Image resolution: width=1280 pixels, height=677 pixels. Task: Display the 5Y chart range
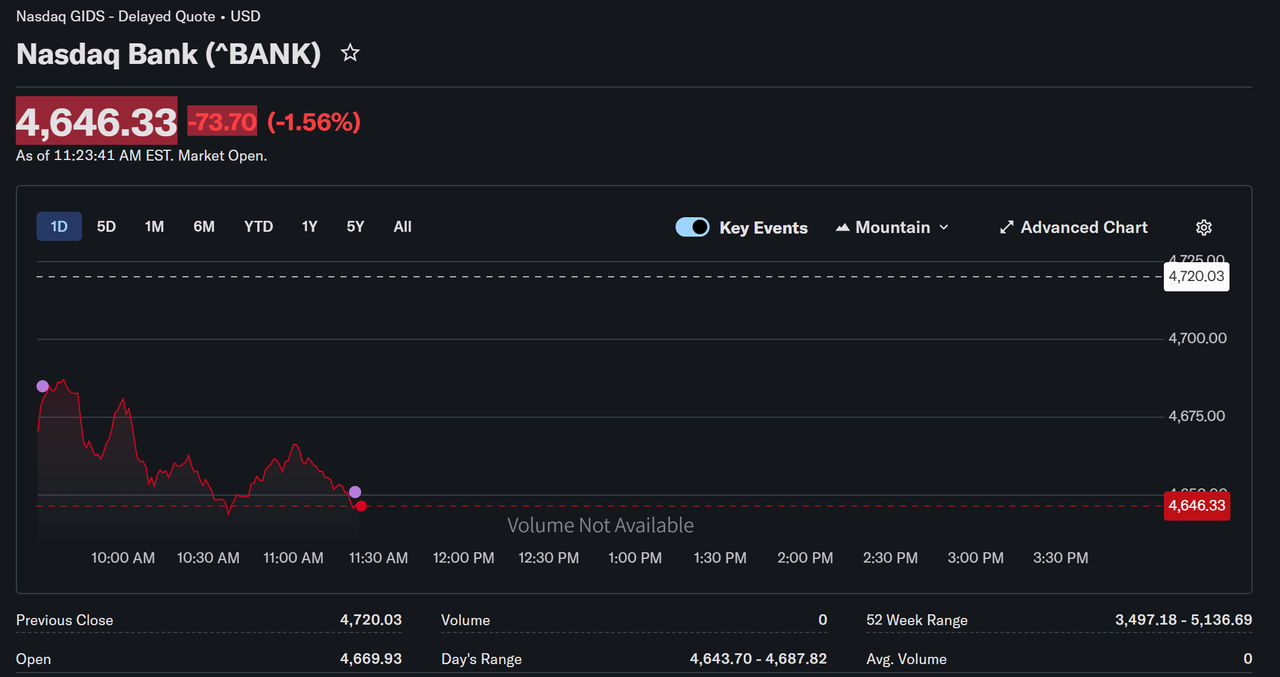click(355, 227)
